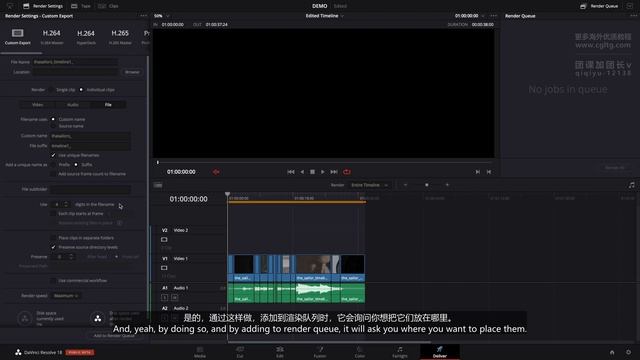The height and width of the screenshot is (360, 640).
Task: Open the Fairlight page
Action: coord(400,352)
